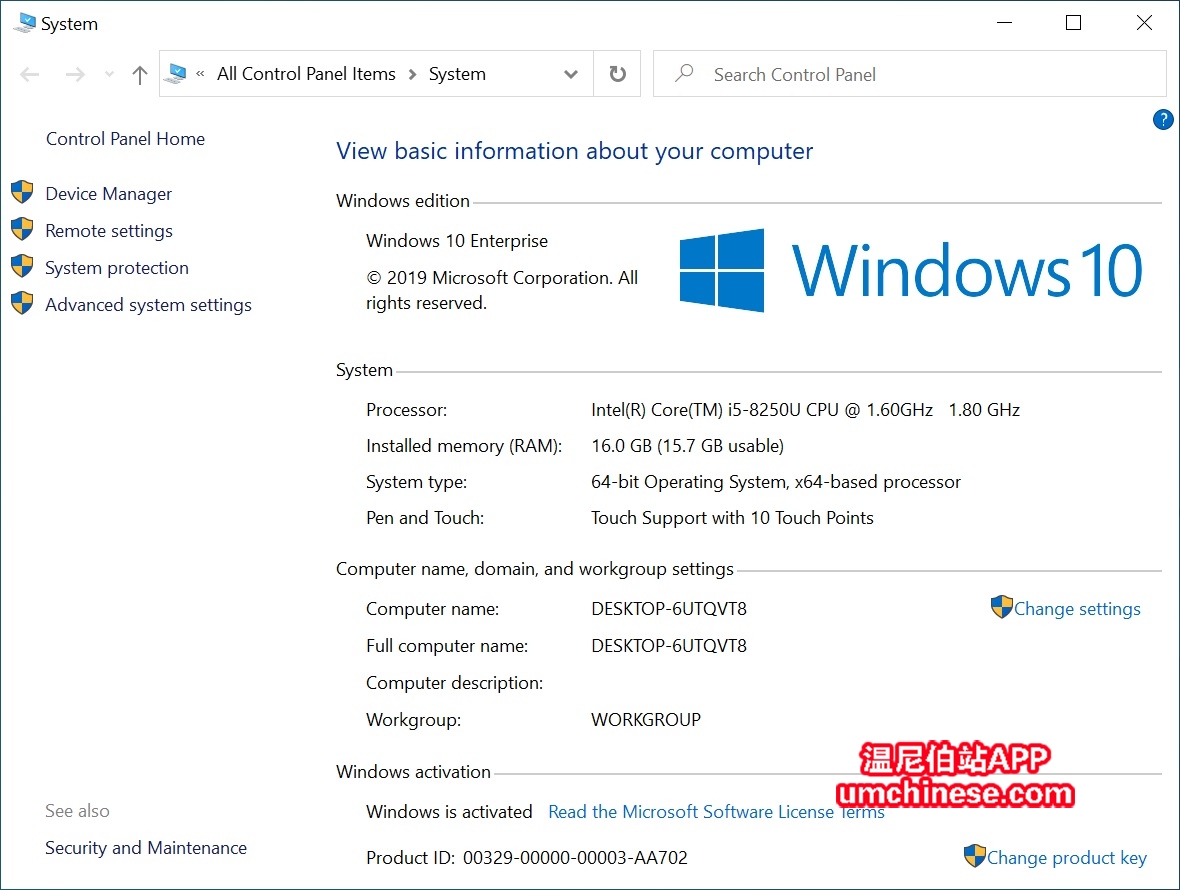Click Touch Support with 10 Touch Points
Screen dimensions: 1180x890
tap(732, 518)
